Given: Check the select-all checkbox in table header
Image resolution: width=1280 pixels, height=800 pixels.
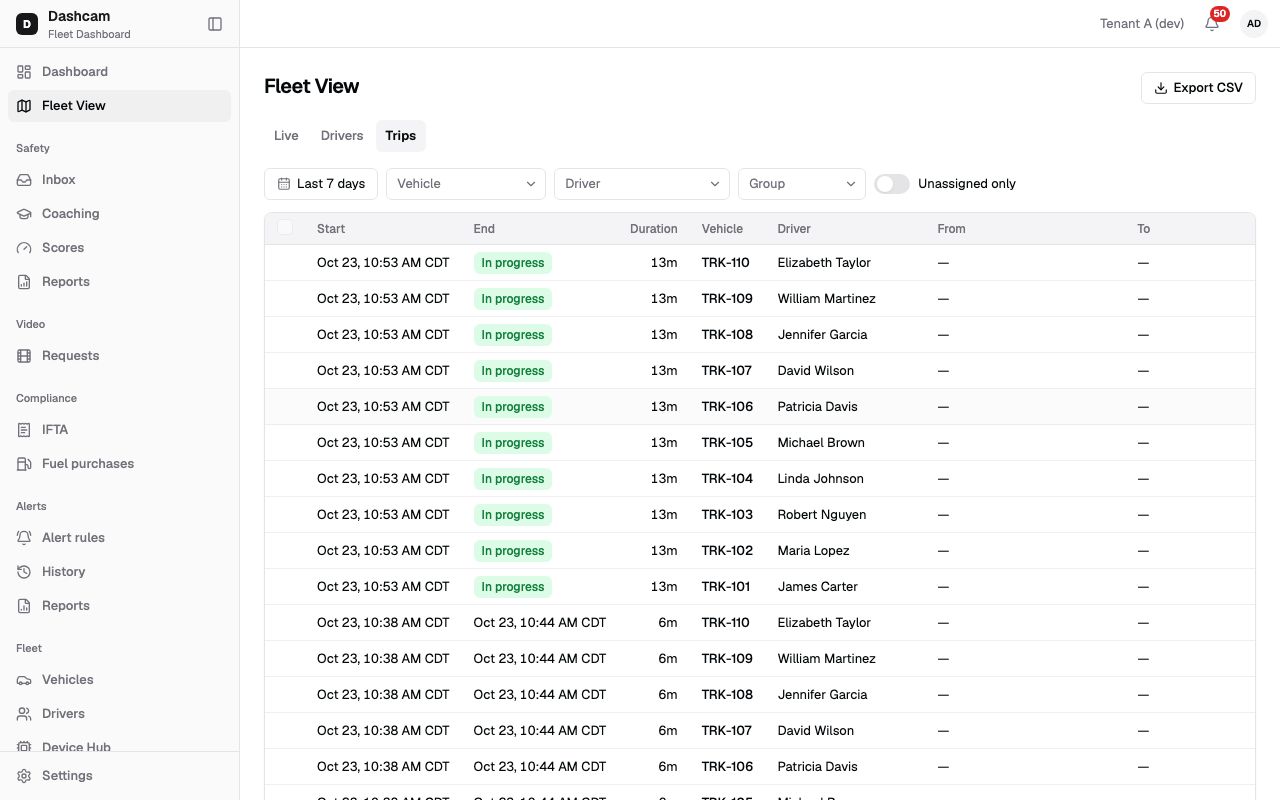Looking at the screenshot, I should 285,228.
